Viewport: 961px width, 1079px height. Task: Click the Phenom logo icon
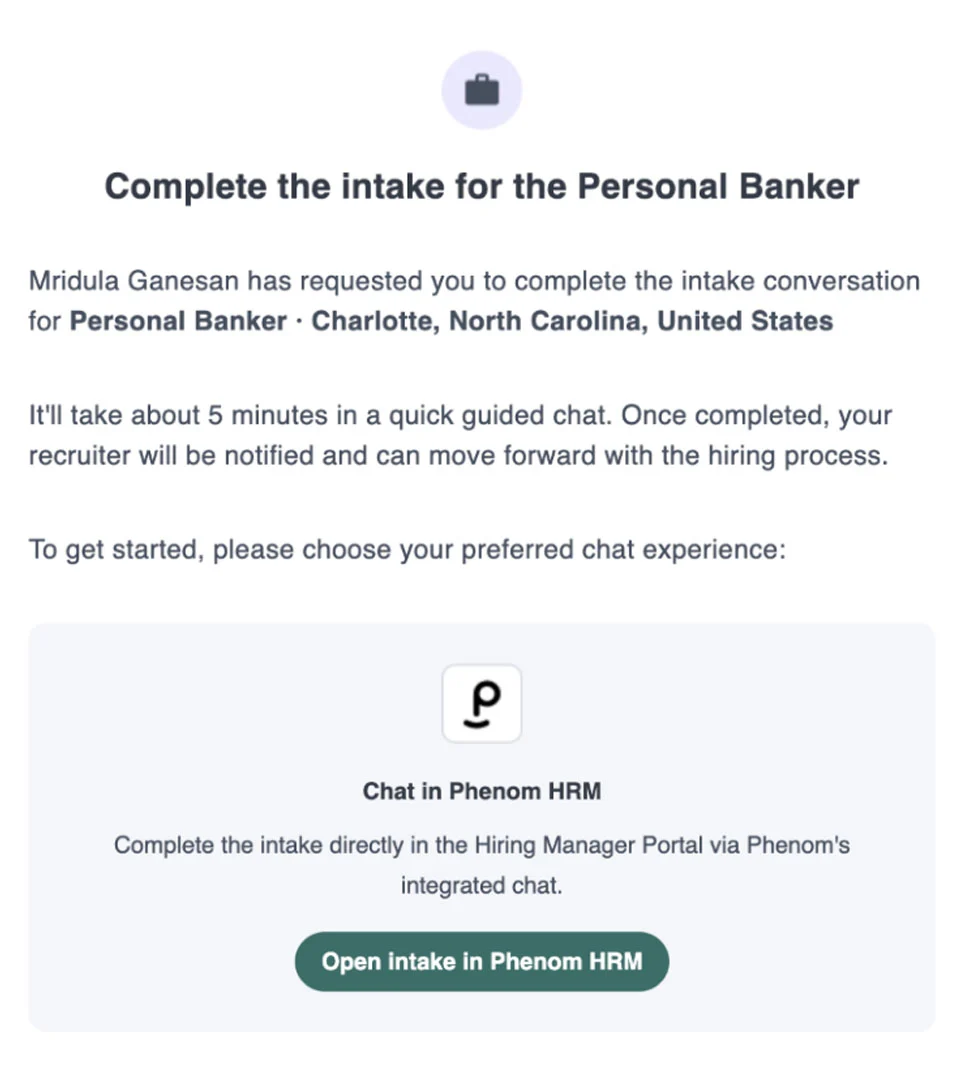(x=482, y=703)
